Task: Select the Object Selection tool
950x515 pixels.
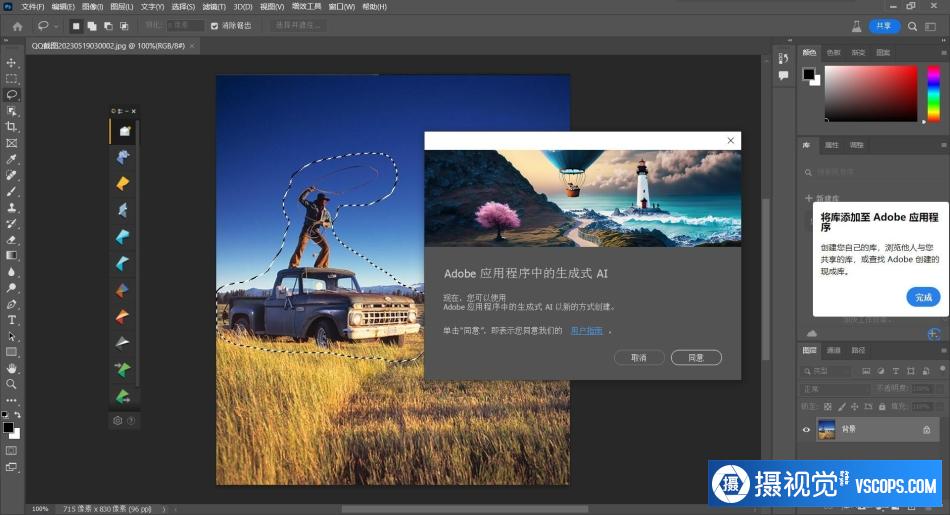Action: [11, 111]
